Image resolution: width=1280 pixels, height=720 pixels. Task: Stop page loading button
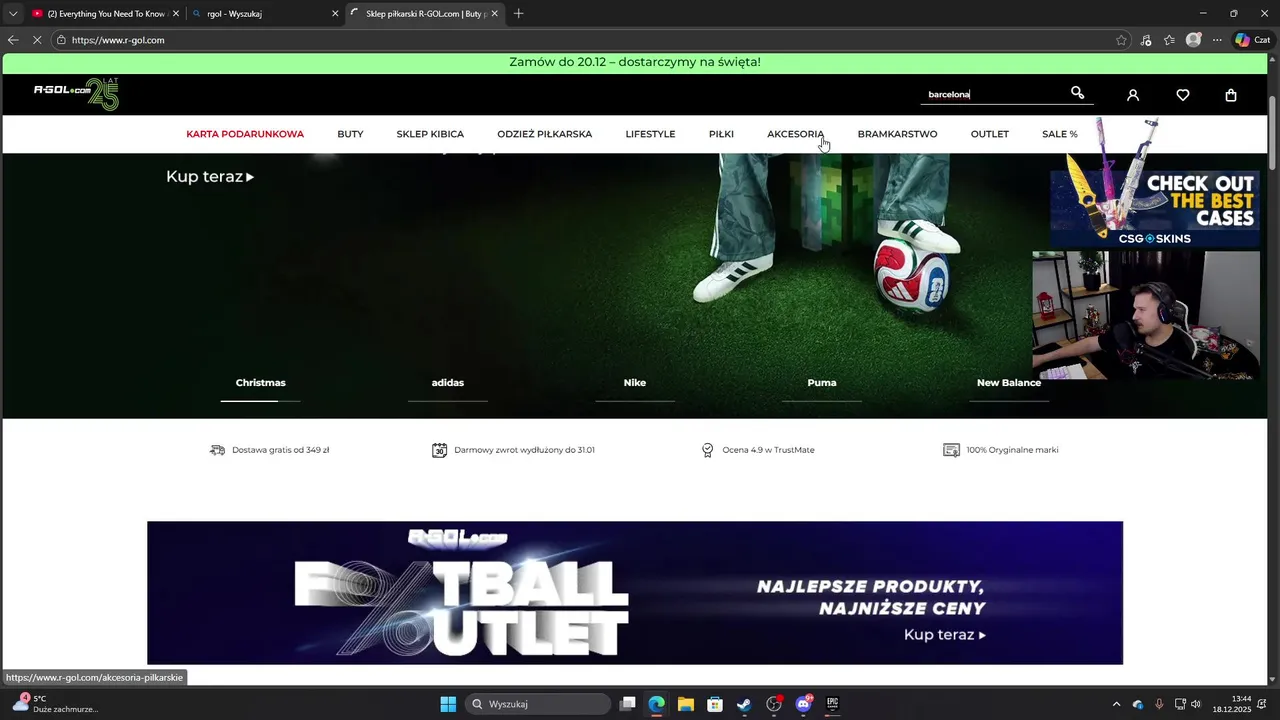(x=38, y=40)
